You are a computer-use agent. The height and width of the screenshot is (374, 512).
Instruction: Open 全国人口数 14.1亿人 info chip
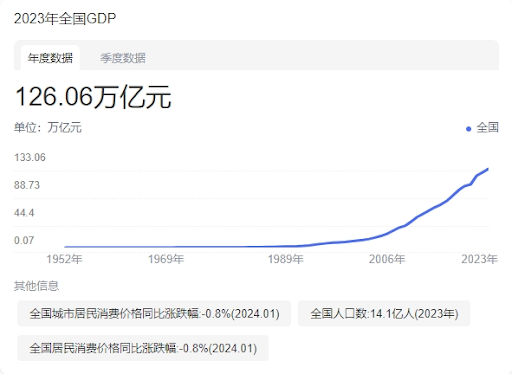tap(384, 313)
